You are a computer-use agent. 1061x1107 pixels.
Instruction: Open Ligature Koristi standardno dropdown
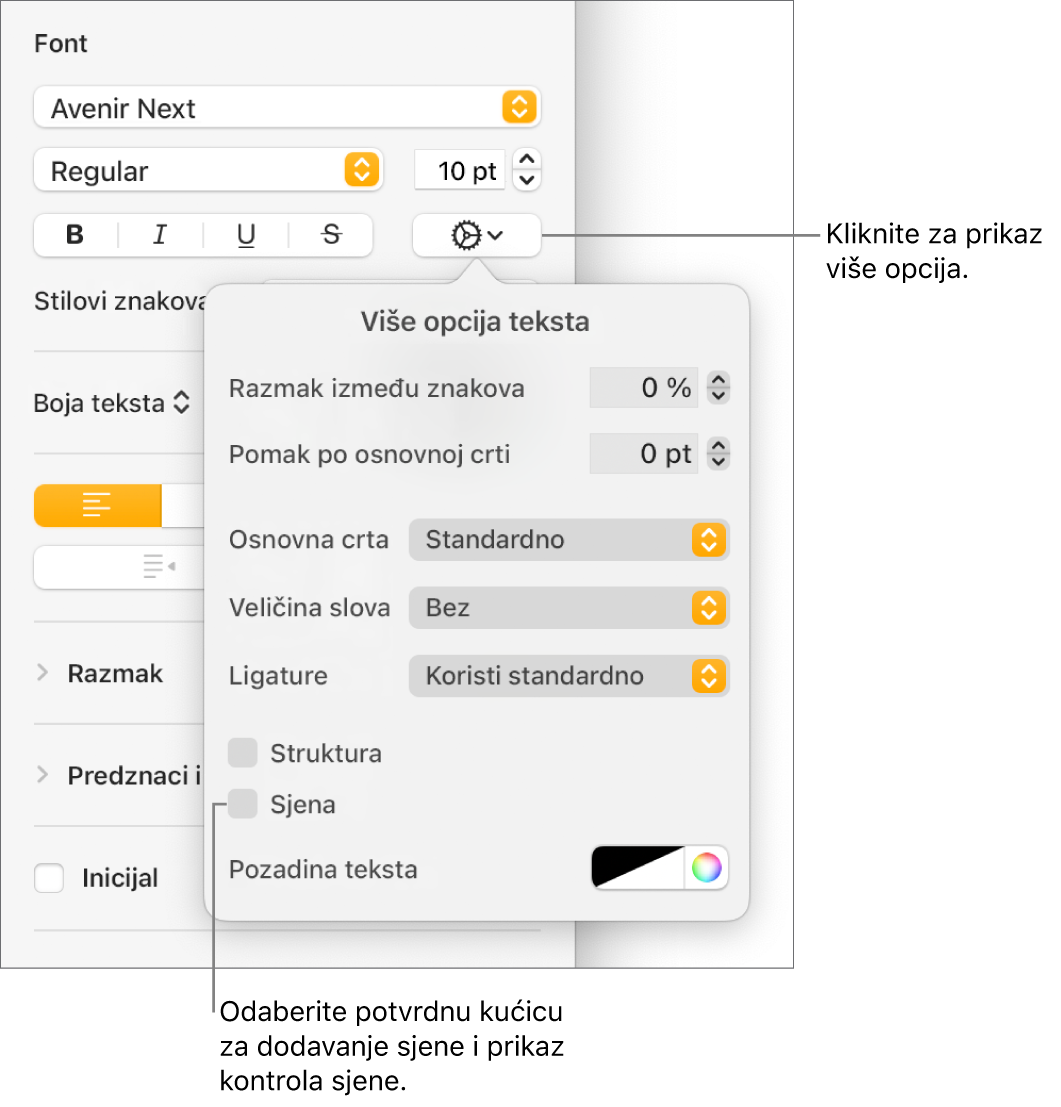[x=568, y=676]
